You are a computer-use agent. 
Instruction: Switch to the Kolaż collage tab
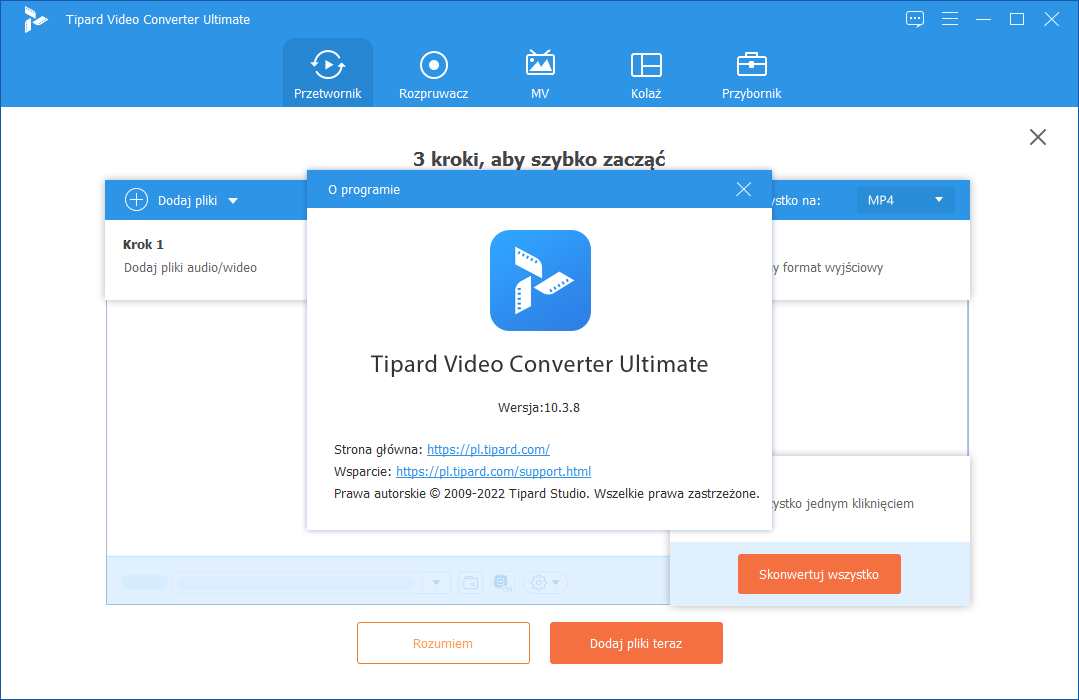tap(646, 74)
